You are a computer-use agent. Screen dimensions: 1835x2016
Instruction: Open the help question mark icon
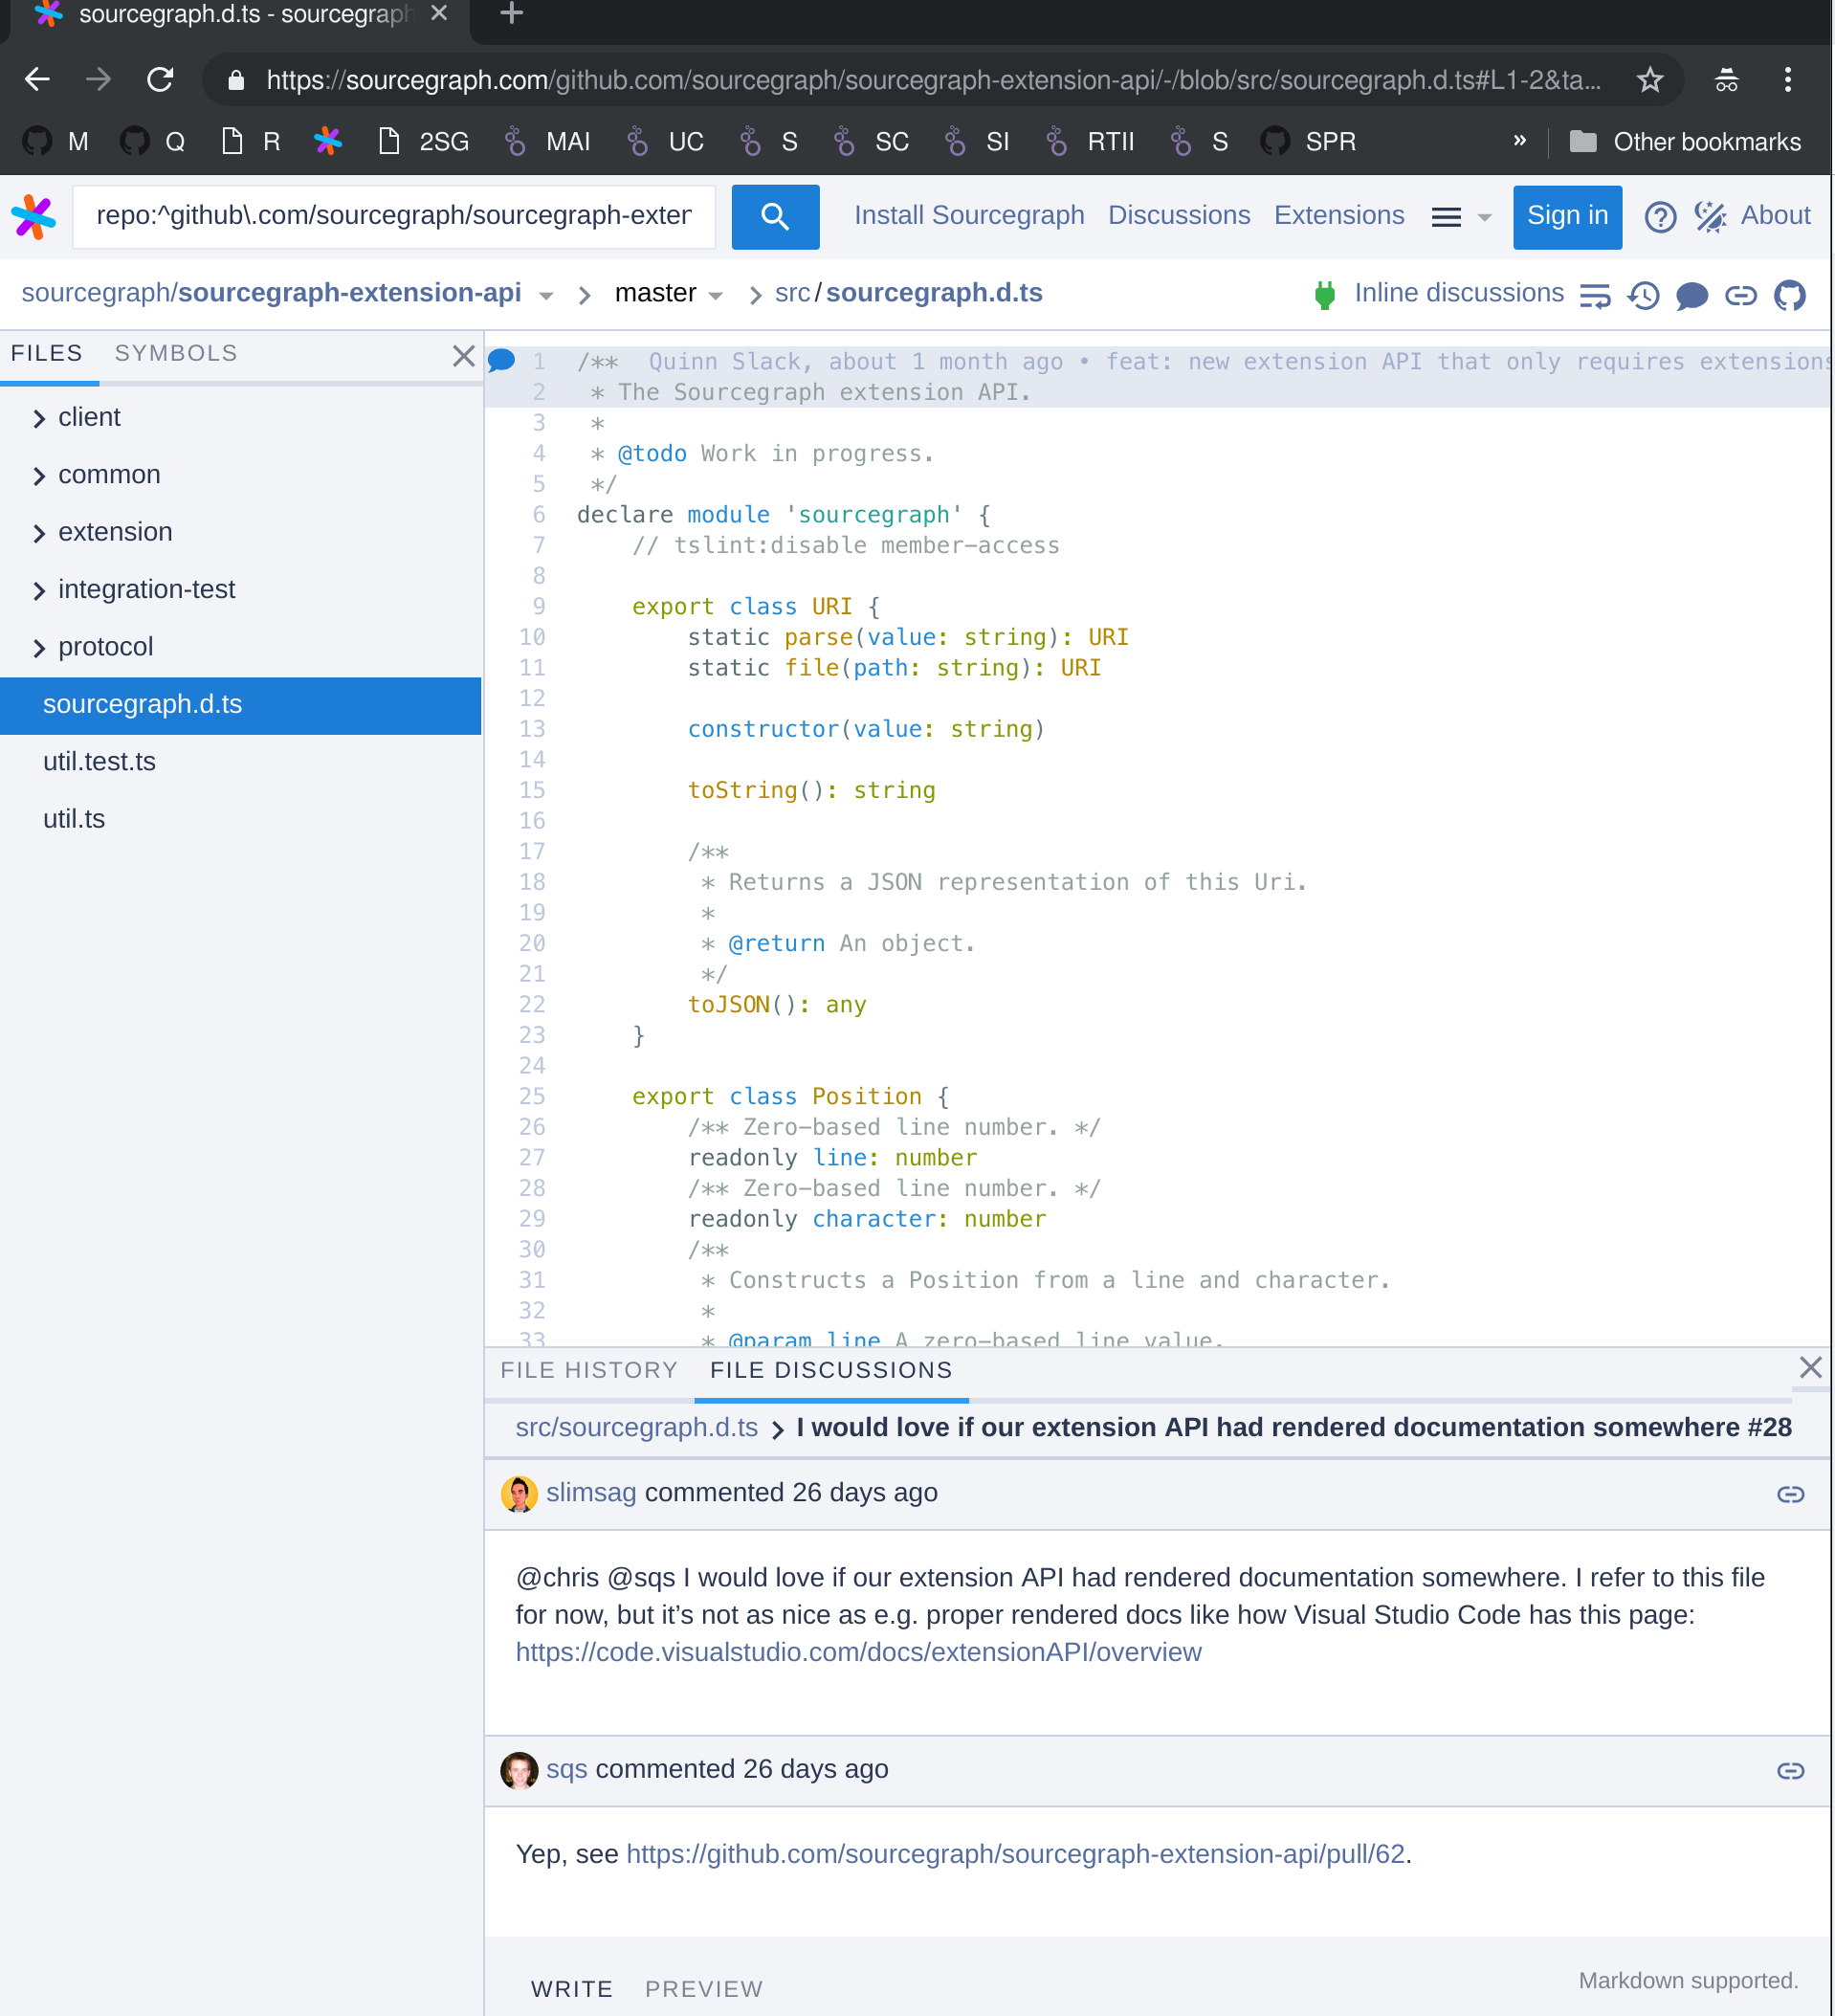click(x=1660, y=217)
